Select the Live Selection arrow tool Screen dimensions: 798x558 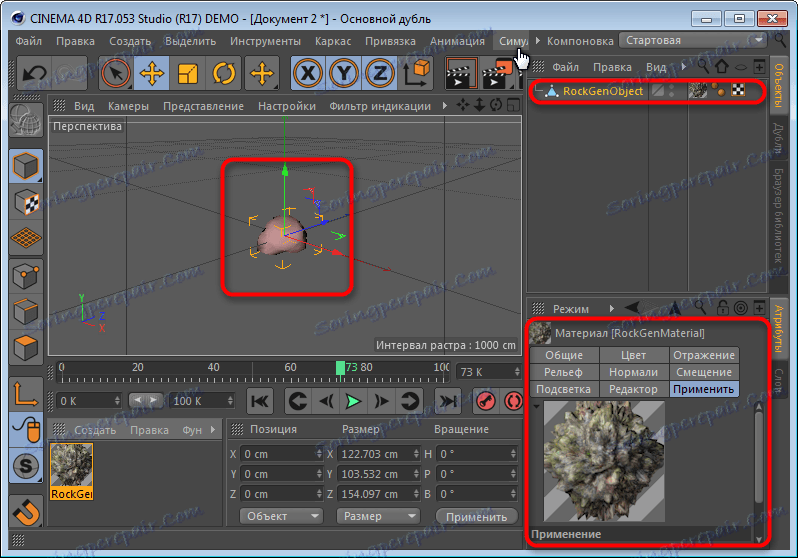pyautogui.click(x=116, y=73)
